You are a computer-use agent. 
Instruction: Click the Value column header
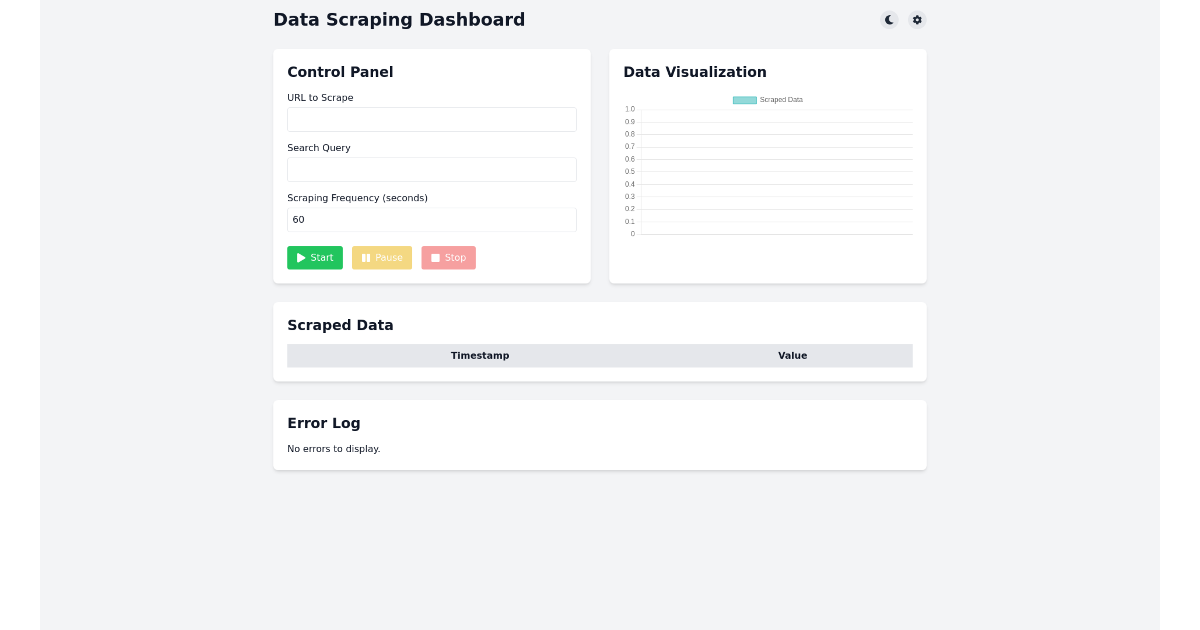click(792, 355)
